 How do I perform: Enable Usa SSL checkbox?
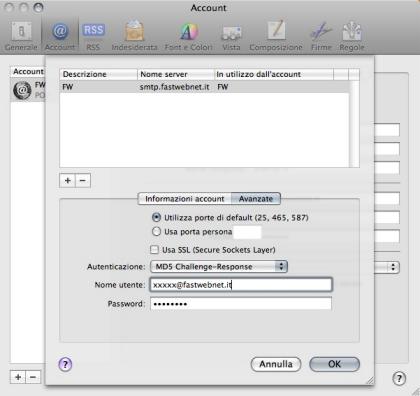154,250
